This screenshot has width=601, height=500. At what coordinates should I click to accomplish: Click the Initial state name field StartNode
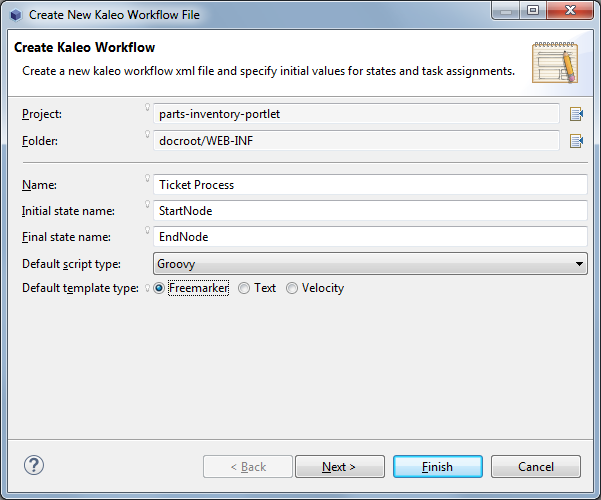370,211
